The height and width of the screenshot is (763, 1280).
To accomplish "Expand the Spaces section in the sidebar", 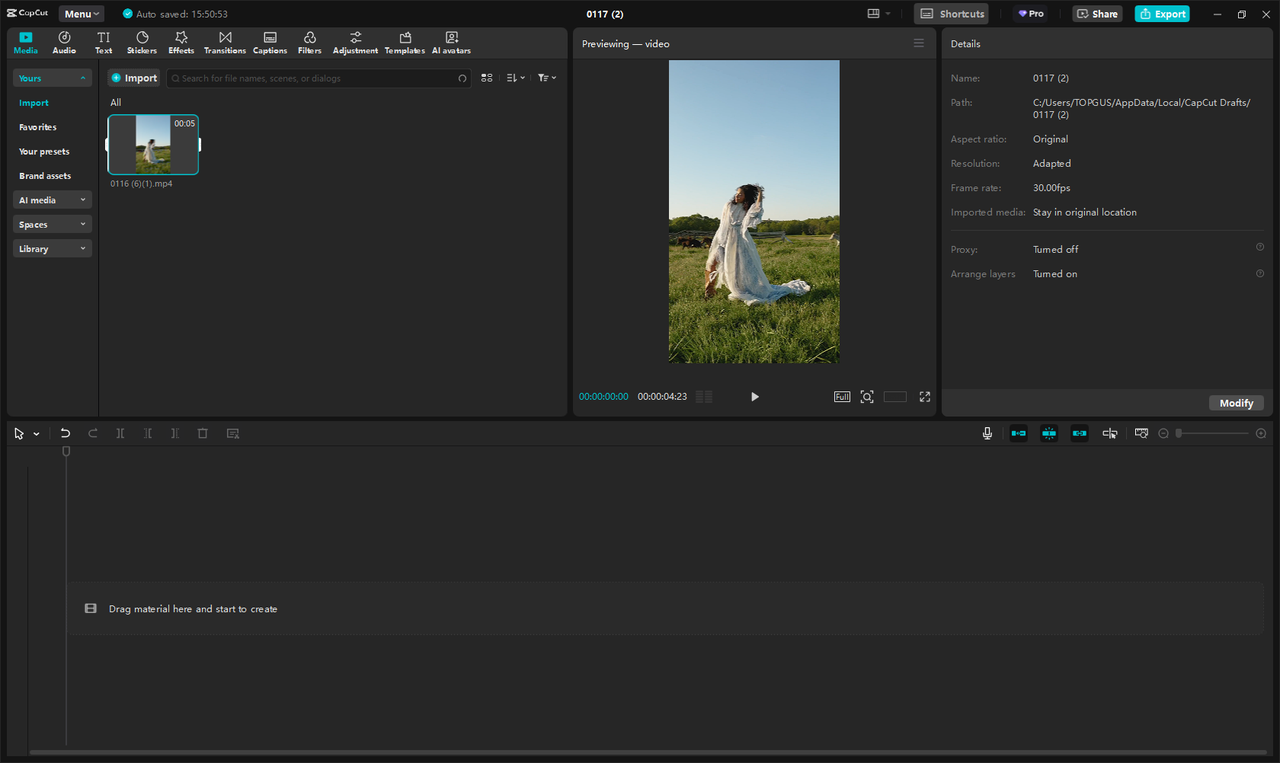I will pos(51,223).
